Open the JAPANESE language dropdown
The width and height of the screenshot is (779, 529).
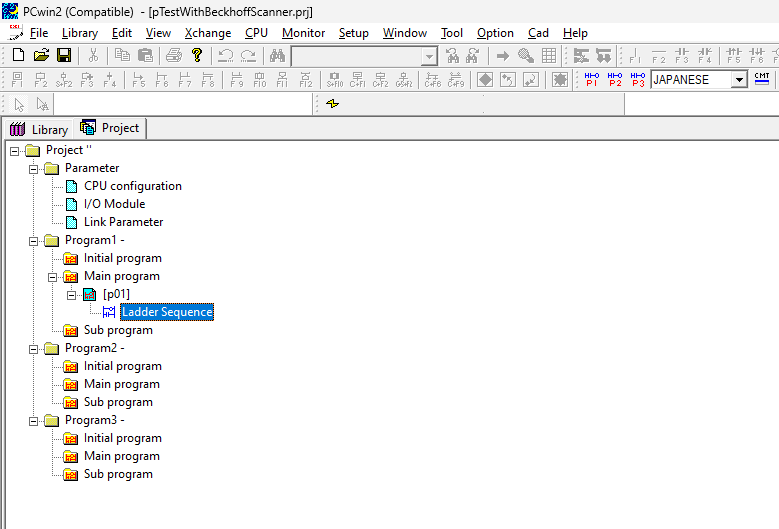739,80
